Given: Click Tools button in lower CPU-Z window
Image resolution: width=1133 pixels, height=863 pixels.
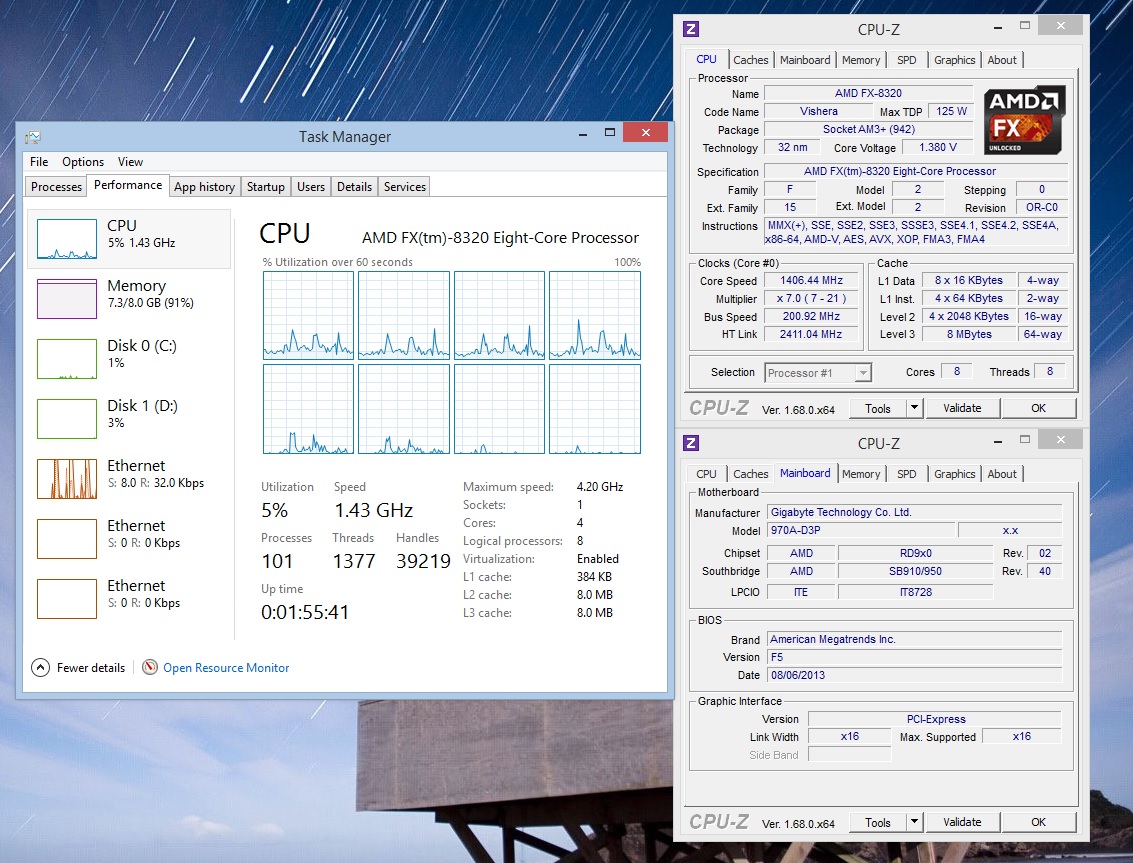Looking at the screenshot, I should (878, 823).
